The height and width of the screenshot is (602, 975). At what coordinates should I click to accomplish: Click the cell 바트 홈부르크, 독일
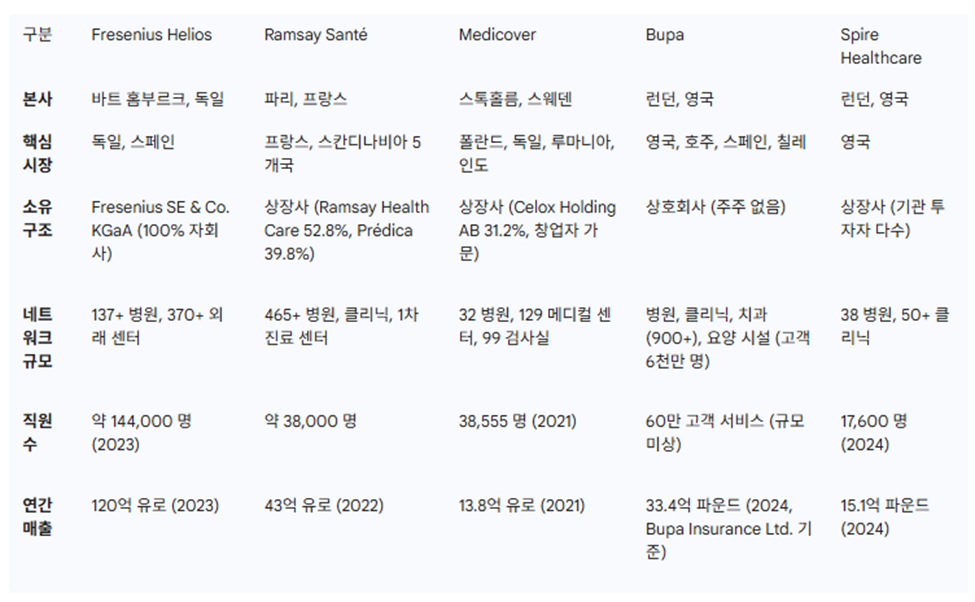[x=157, y=99]
